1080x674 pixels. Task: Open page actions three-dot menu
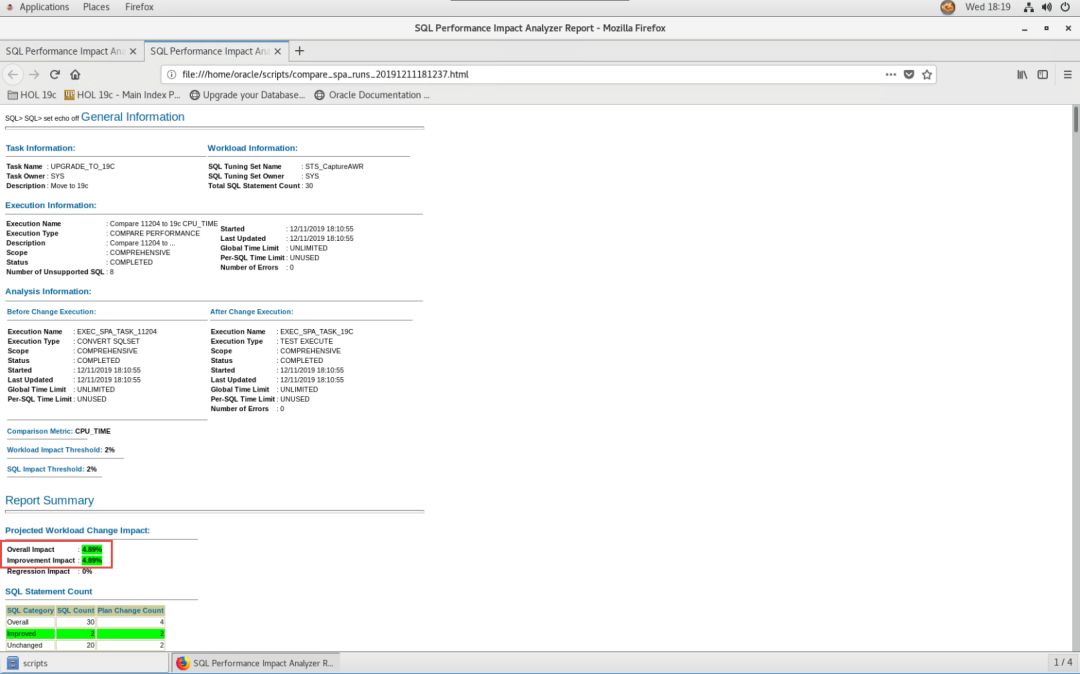[891, 74]
